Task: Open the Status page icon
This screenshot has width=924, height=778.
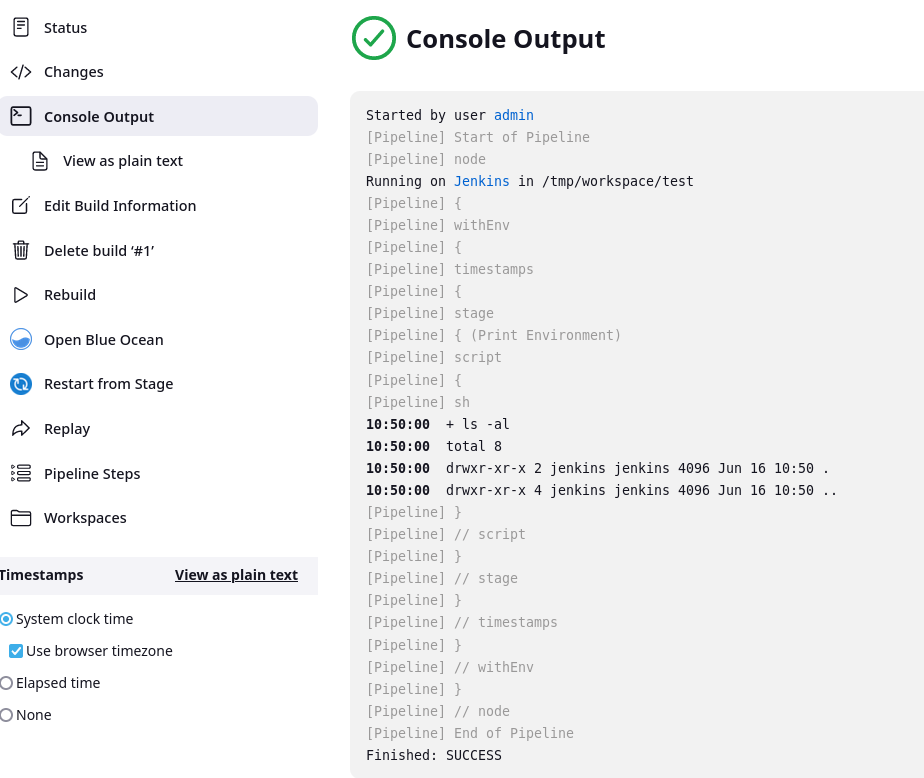Action: pyautogui.click(x=21, y=27)
